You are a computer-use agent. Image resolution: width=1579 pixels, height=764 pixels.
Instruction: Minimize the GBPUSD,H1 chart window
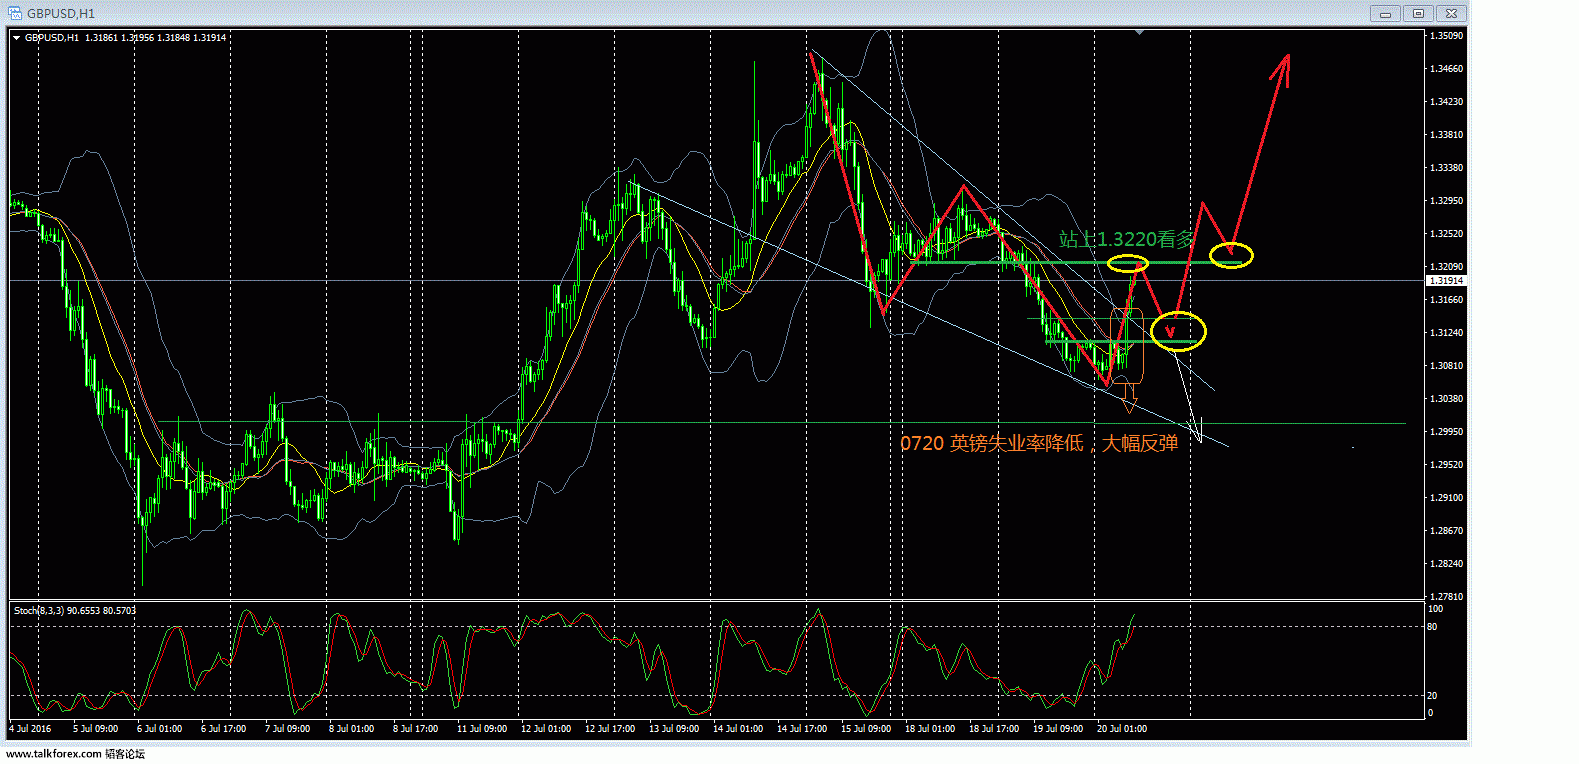click(x=1385, y=13)
